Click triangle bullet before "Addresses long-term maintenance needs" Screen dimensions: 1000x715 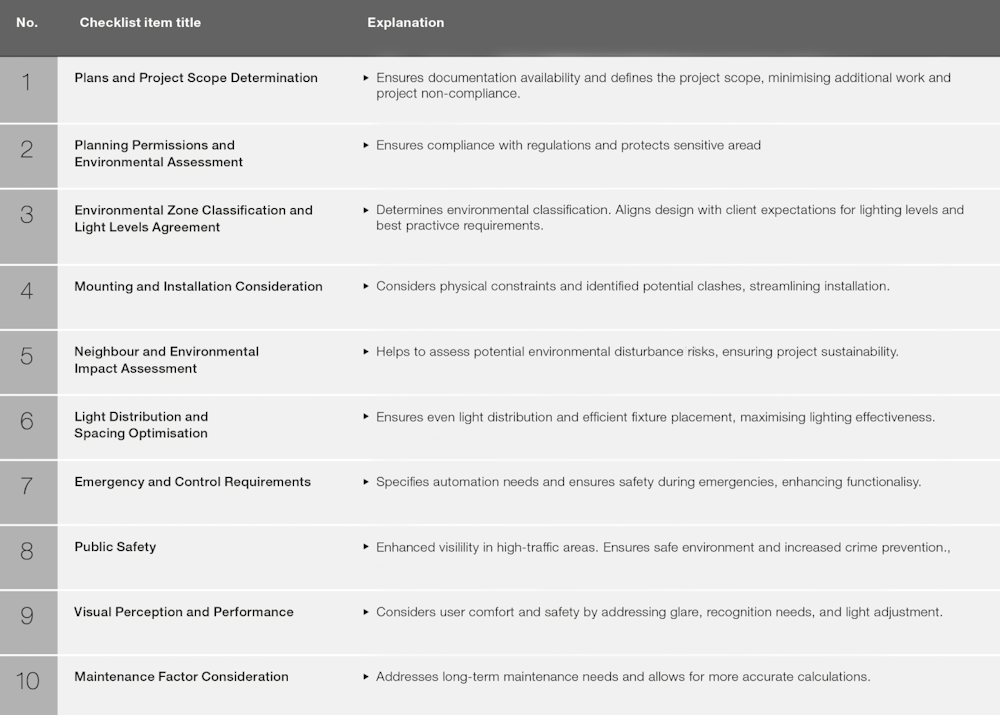366,677
